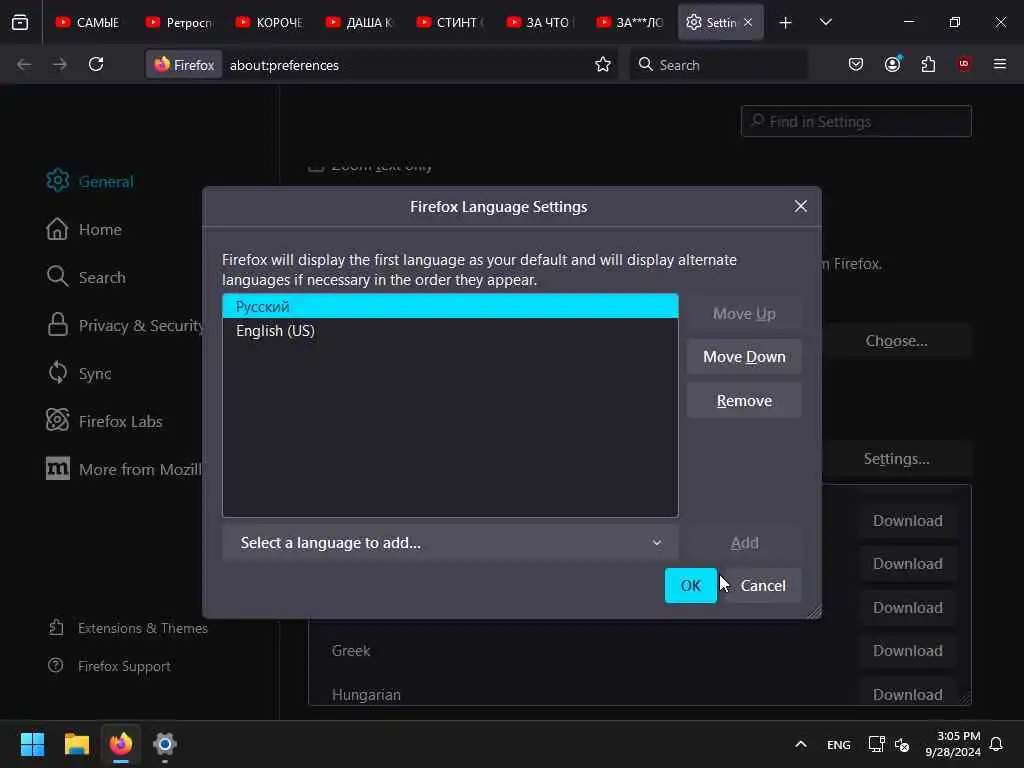This screenshot has height=768, width=1024.
Task: Open File Explorer from taskbar
Action: [76, 744]
